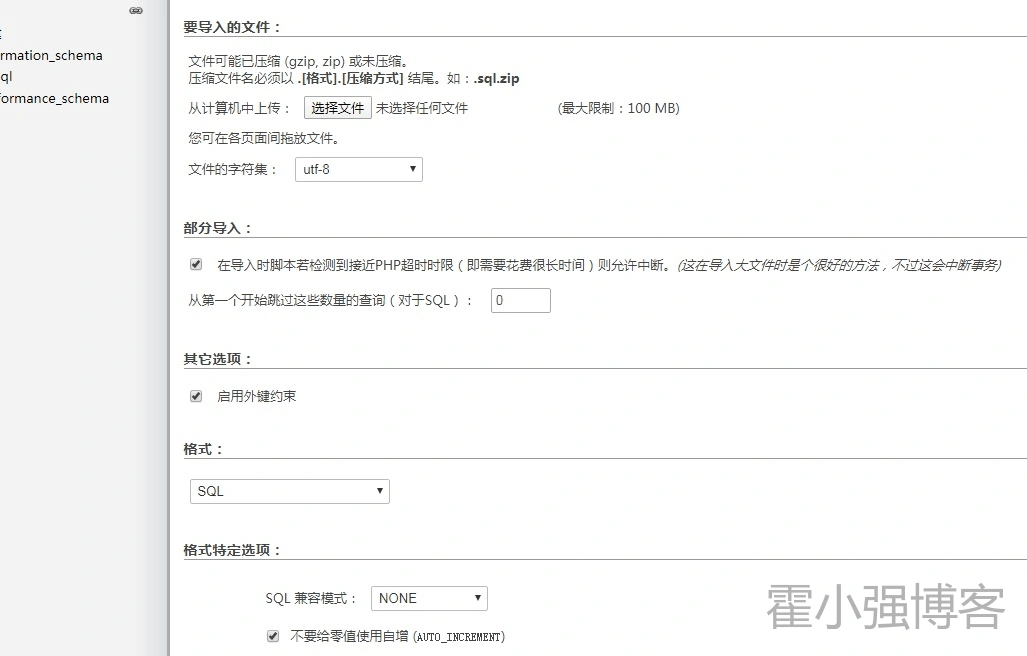This screenshot has width=1027, height=656.
Task: Open the information_schema database
Action: (x=50, y=56)
